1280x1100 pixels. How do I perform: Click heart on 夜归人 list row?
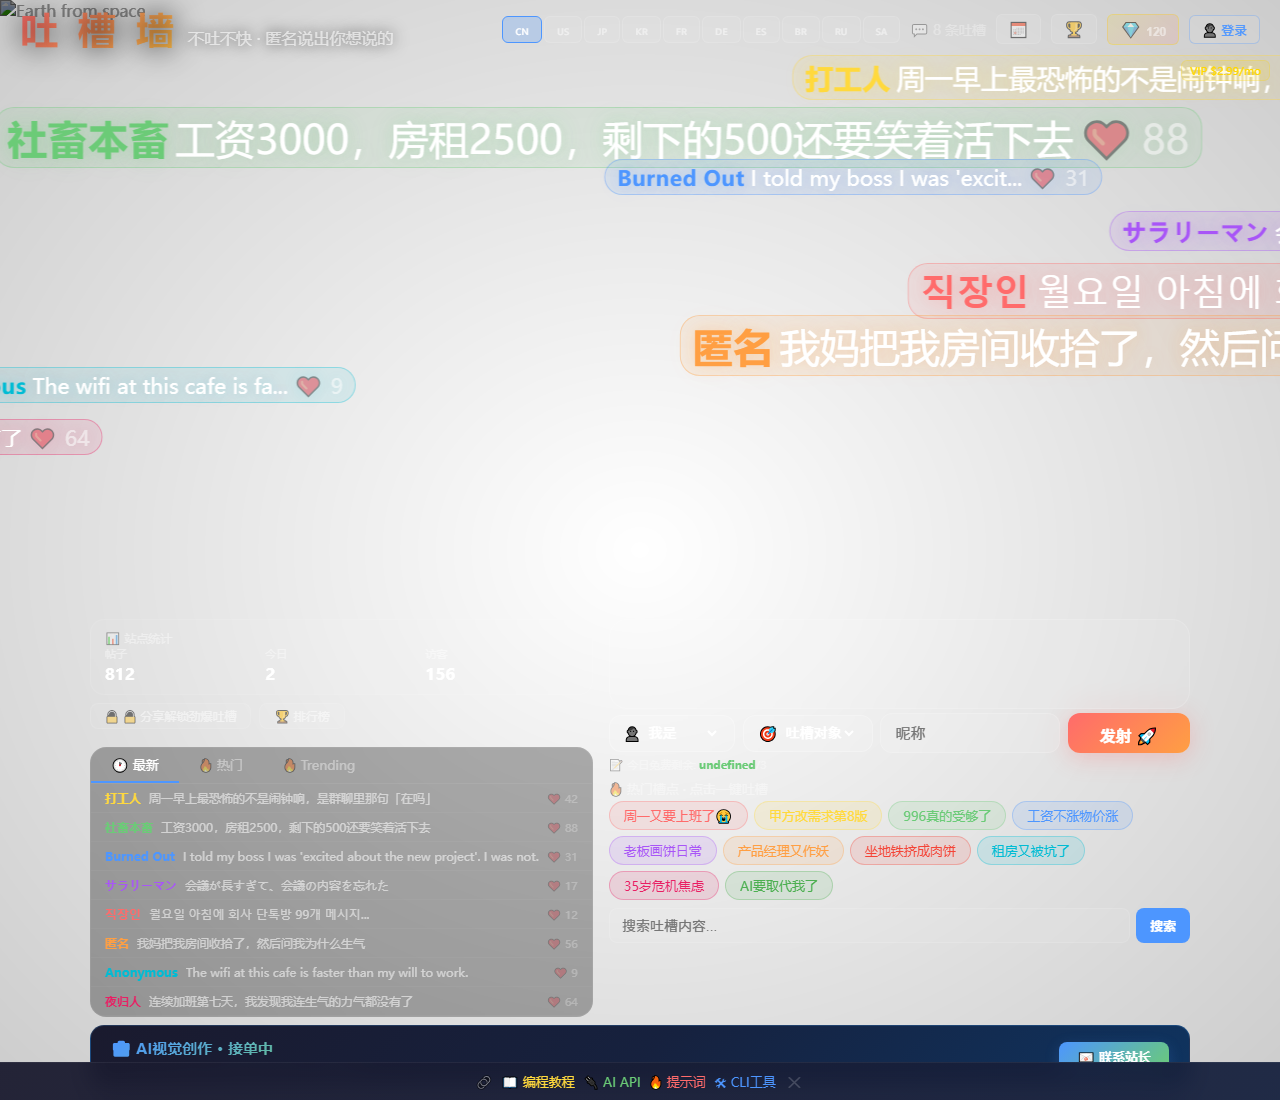point(554,1002)
